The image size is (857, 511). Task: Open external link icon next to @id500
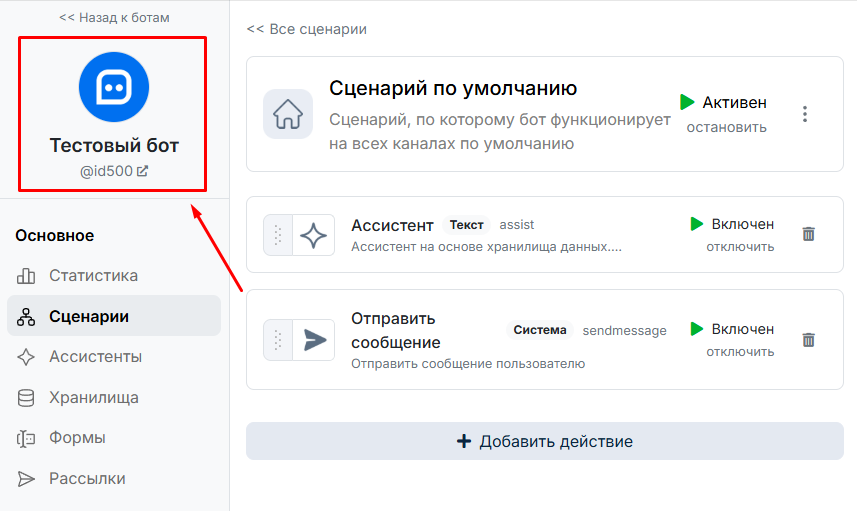click(x=142, y=171)
